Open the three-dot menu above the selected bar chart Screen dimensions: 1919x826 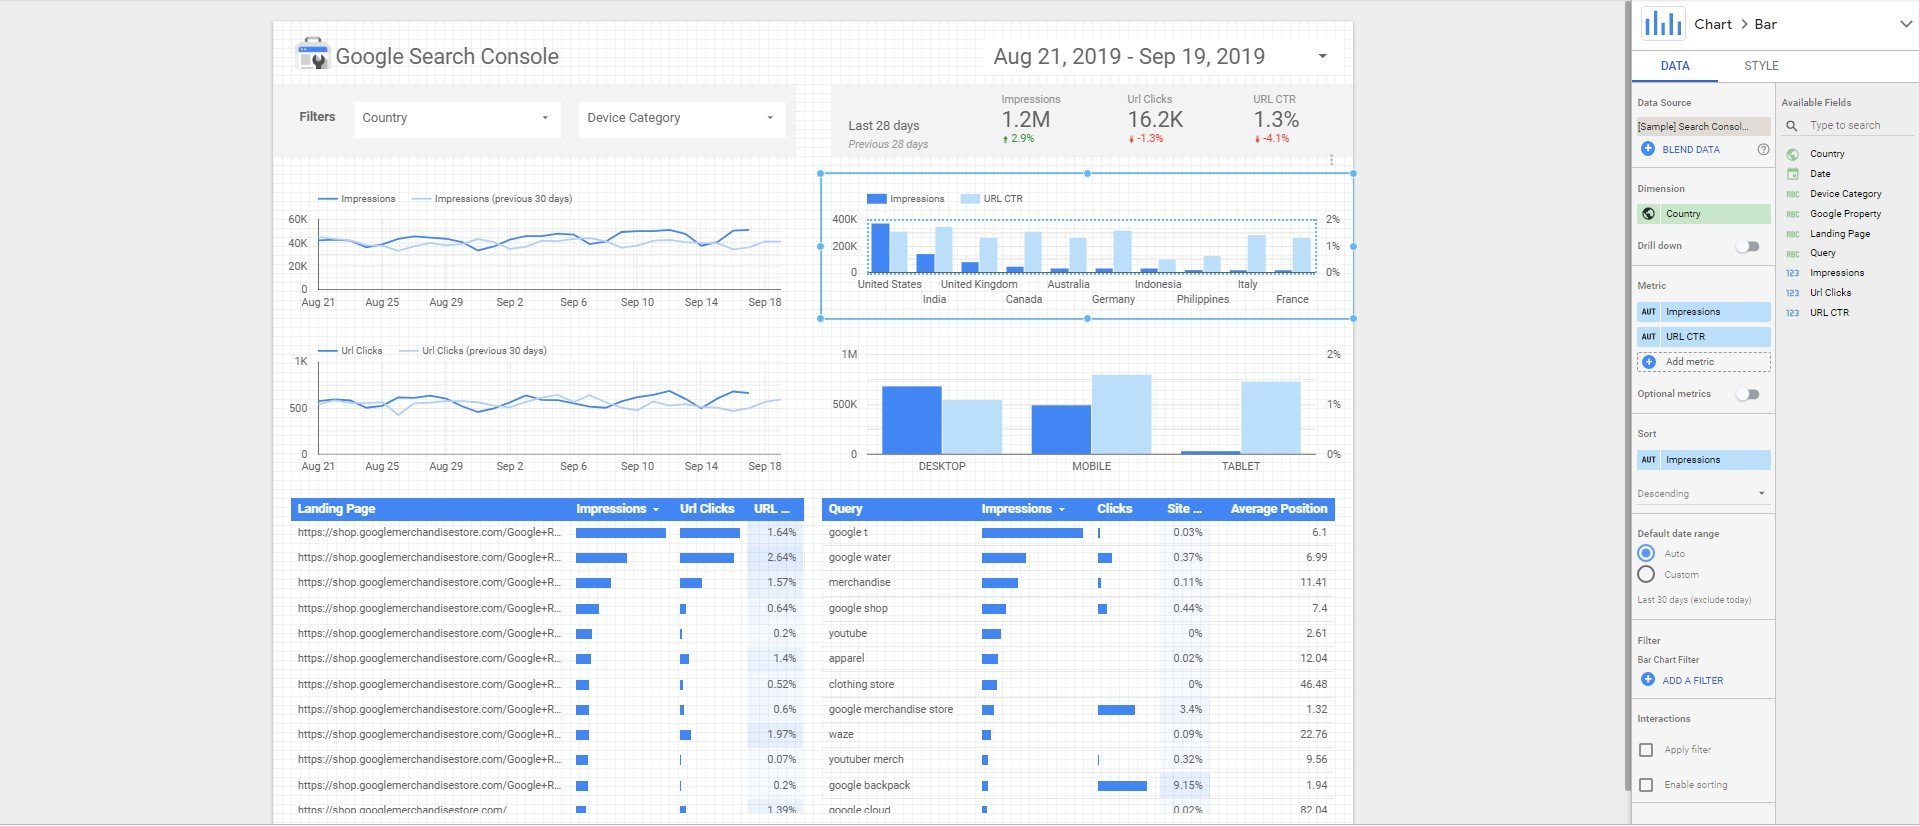tap(1331, 160)
